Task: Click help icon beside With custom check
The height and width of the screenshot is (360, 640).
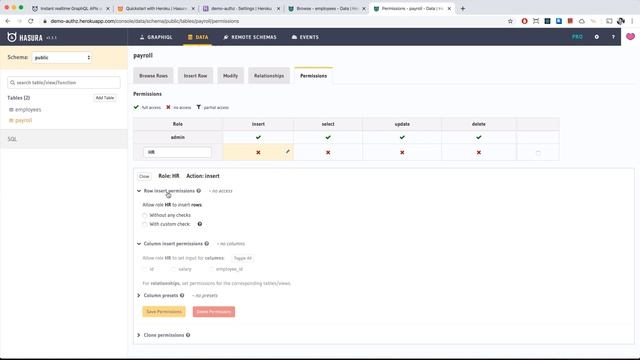Action: coord(200,224)
